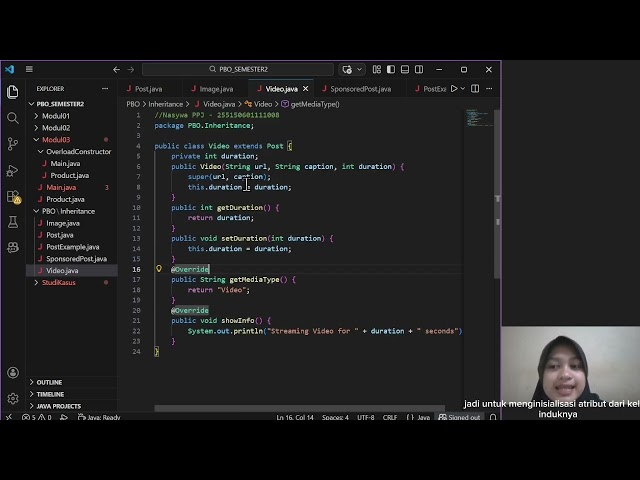Open Image.java in the Explorer tree

pyautogui.click(x=63, y=223)
